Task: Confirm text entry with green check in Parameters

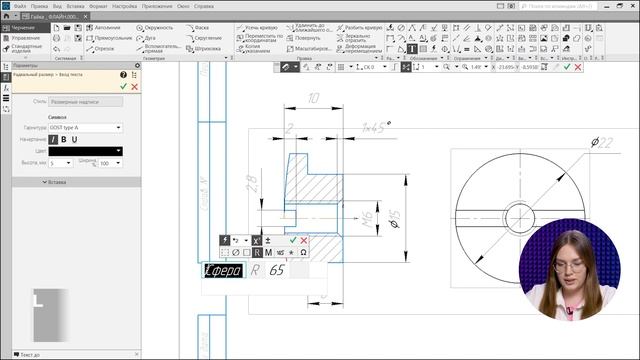Action: point(124,87)
